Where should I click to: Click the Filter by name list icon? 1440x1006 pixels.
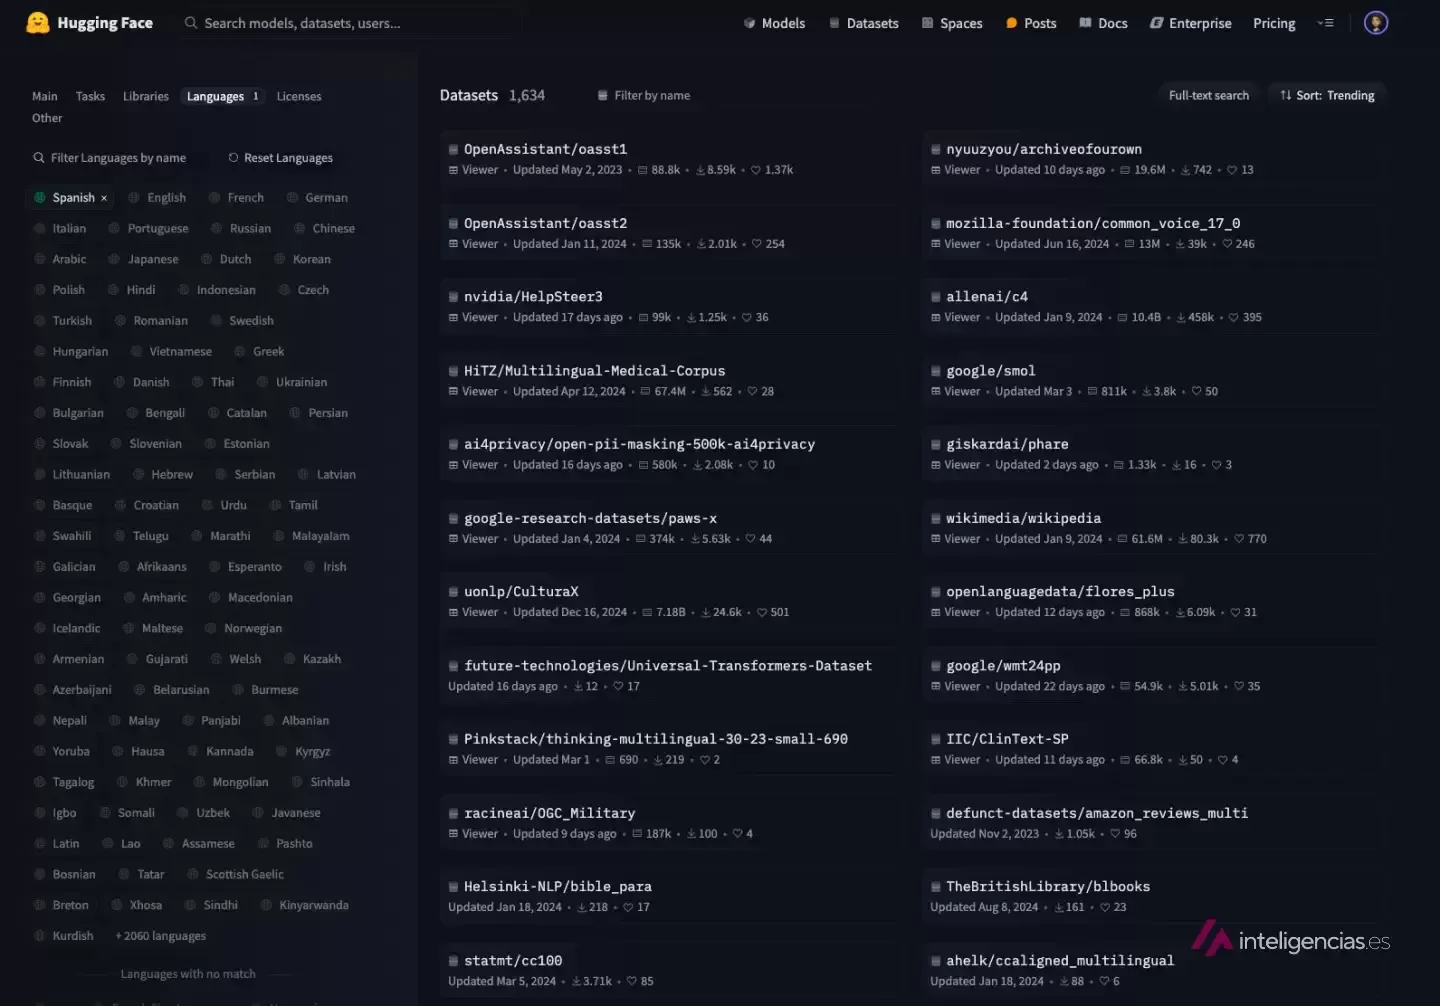click(603, 96)
